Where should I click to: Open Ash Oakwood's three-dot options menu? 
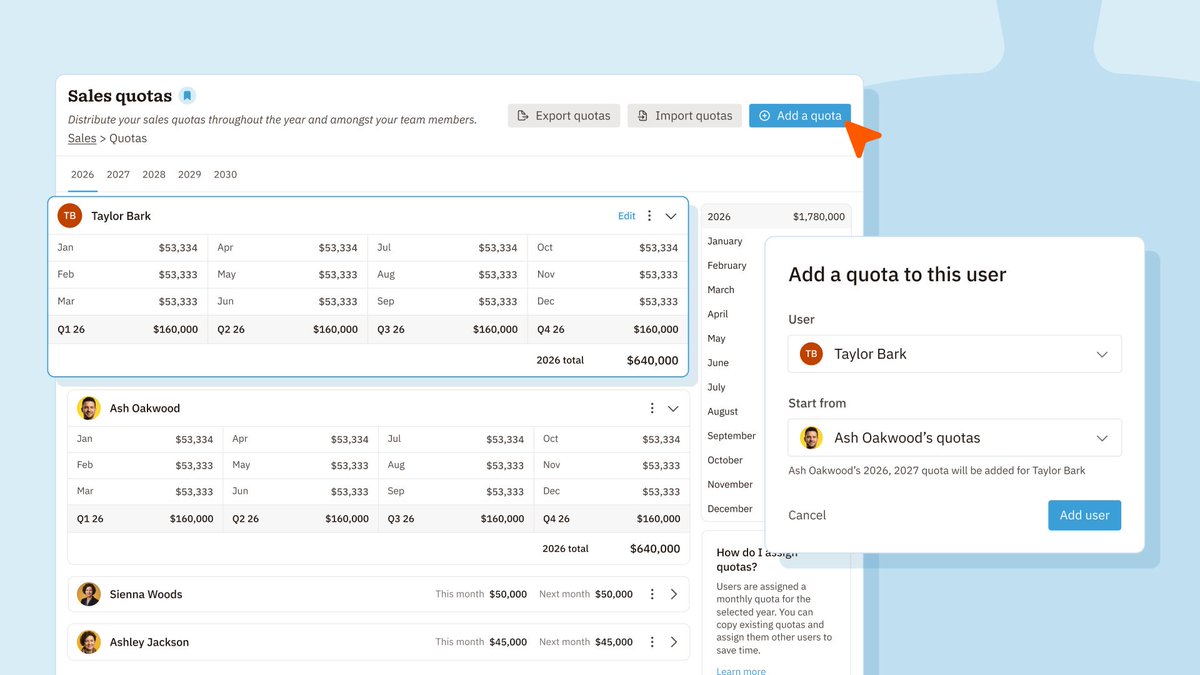(652, 408)
